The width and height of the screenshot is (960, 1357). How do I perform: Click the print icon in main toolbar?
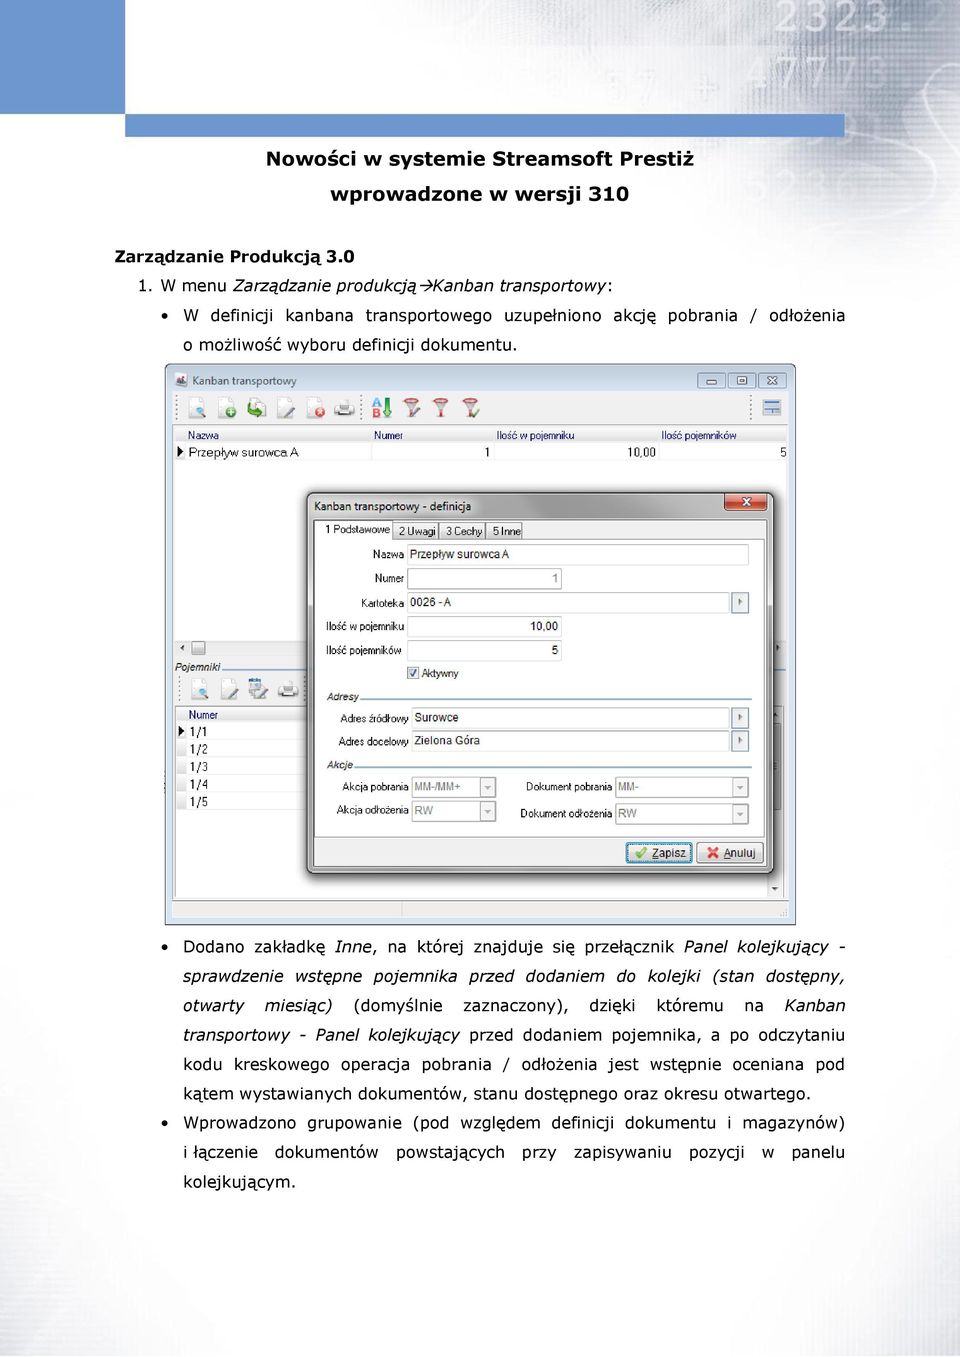pyautogui.click(x=344, y=408)
